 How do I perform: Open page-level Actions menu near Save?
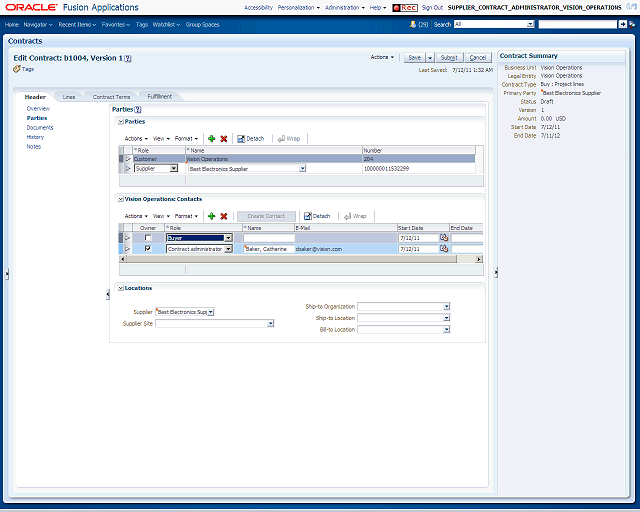[382, 57]
